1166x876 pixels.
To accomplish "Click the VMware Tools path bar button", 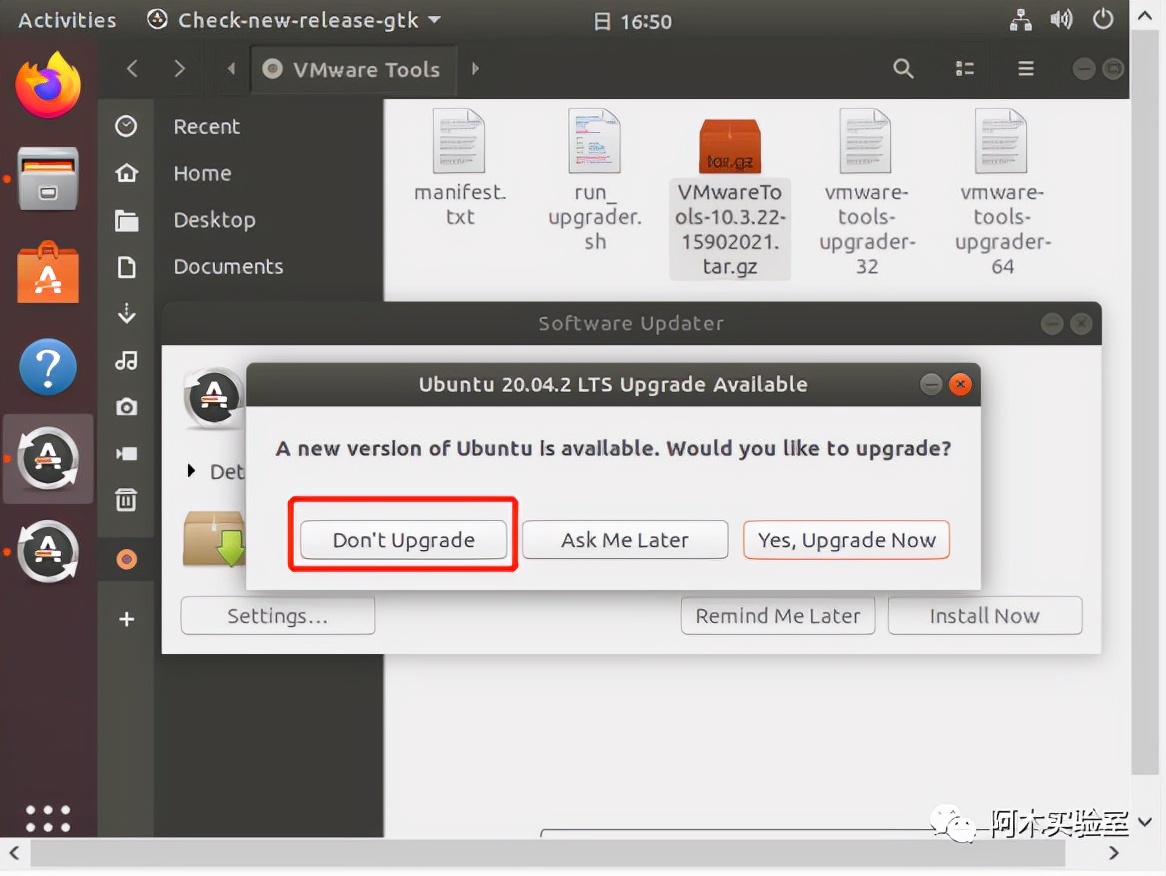I will (x=352, y=69).
